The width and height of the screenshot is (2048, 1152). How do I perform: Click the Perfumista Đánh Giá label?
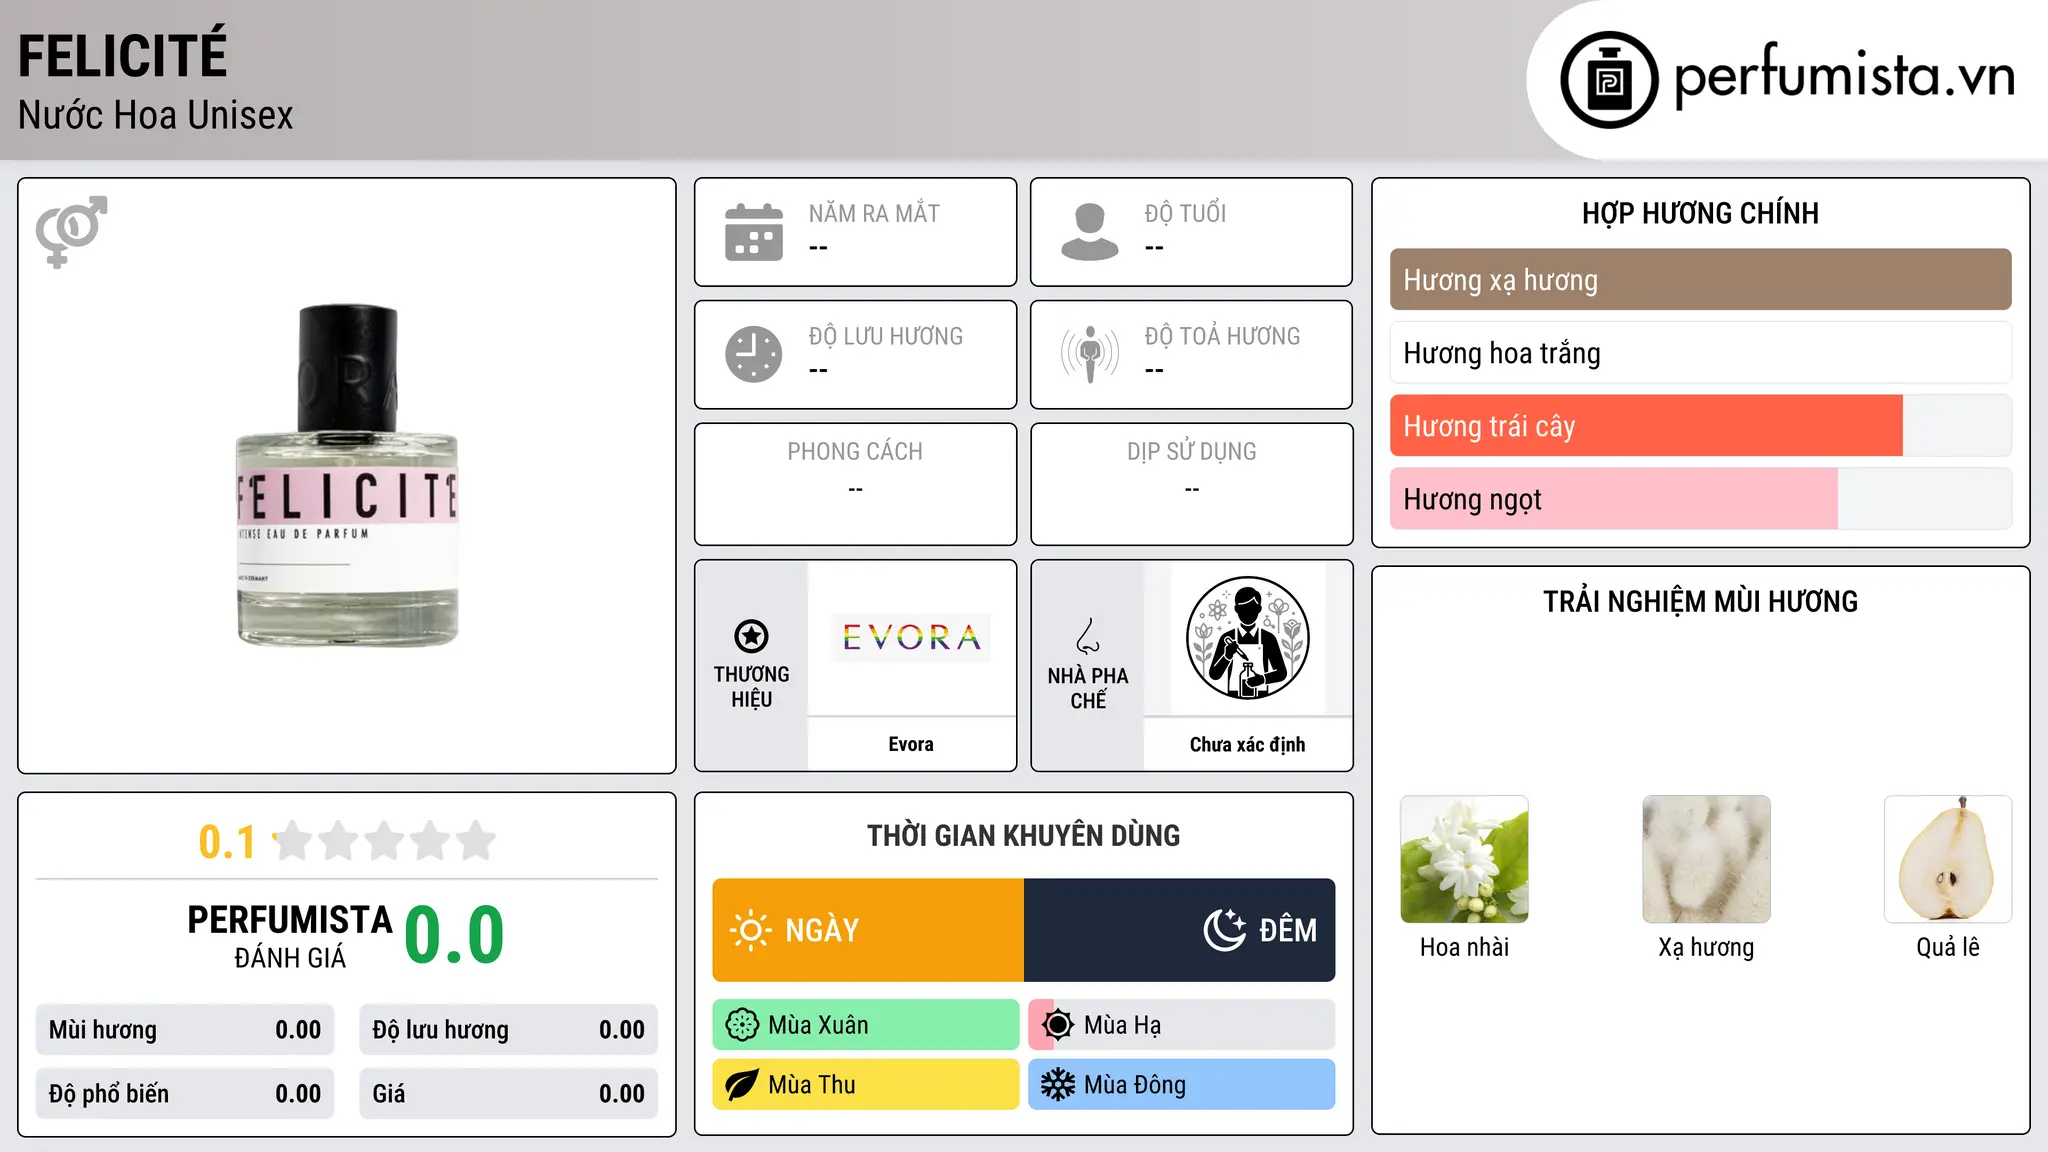[x=290, y=936]
